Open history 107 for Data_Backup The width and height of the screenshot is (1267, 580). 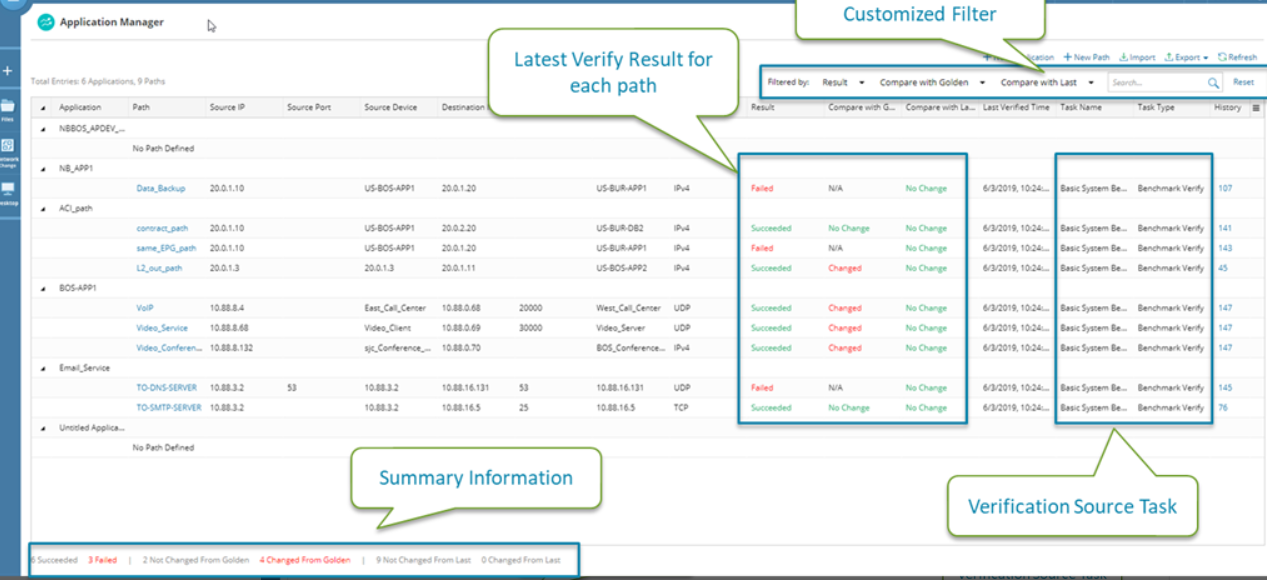[x=1225, y=188]
